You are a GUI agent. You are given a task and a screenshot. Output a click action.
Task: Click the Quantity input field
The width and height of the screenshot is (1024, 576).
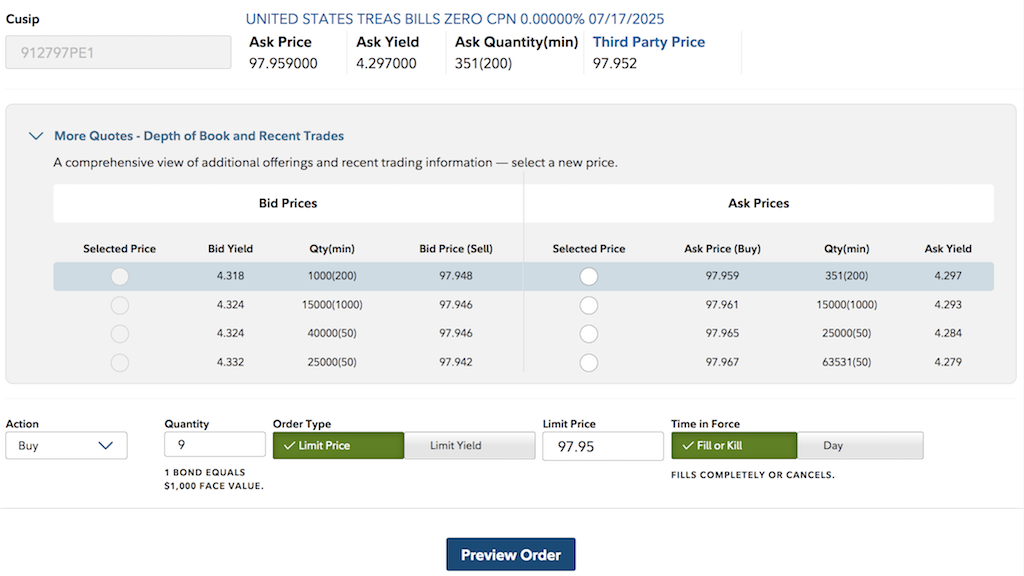(215, 446)
